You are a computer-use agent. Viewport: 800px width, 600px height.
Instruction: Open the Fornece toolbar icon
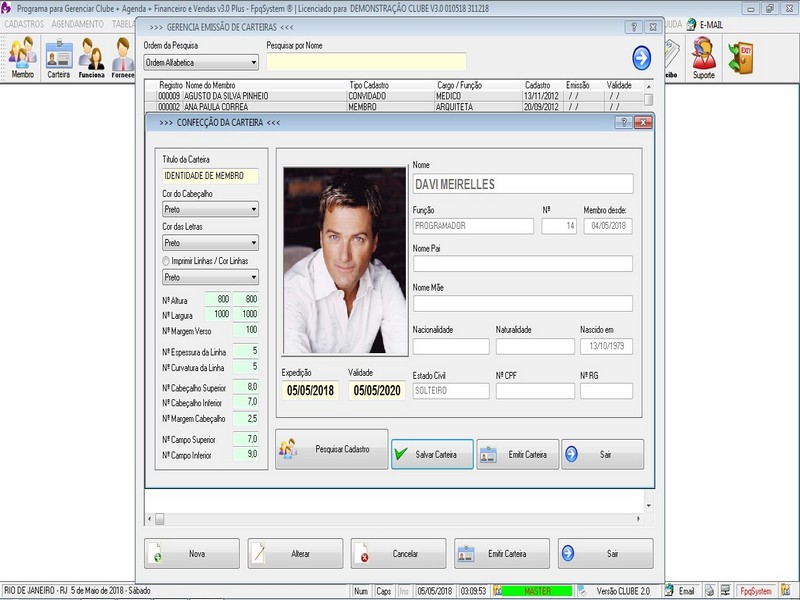pyautogui.click(x=122, y=58)
